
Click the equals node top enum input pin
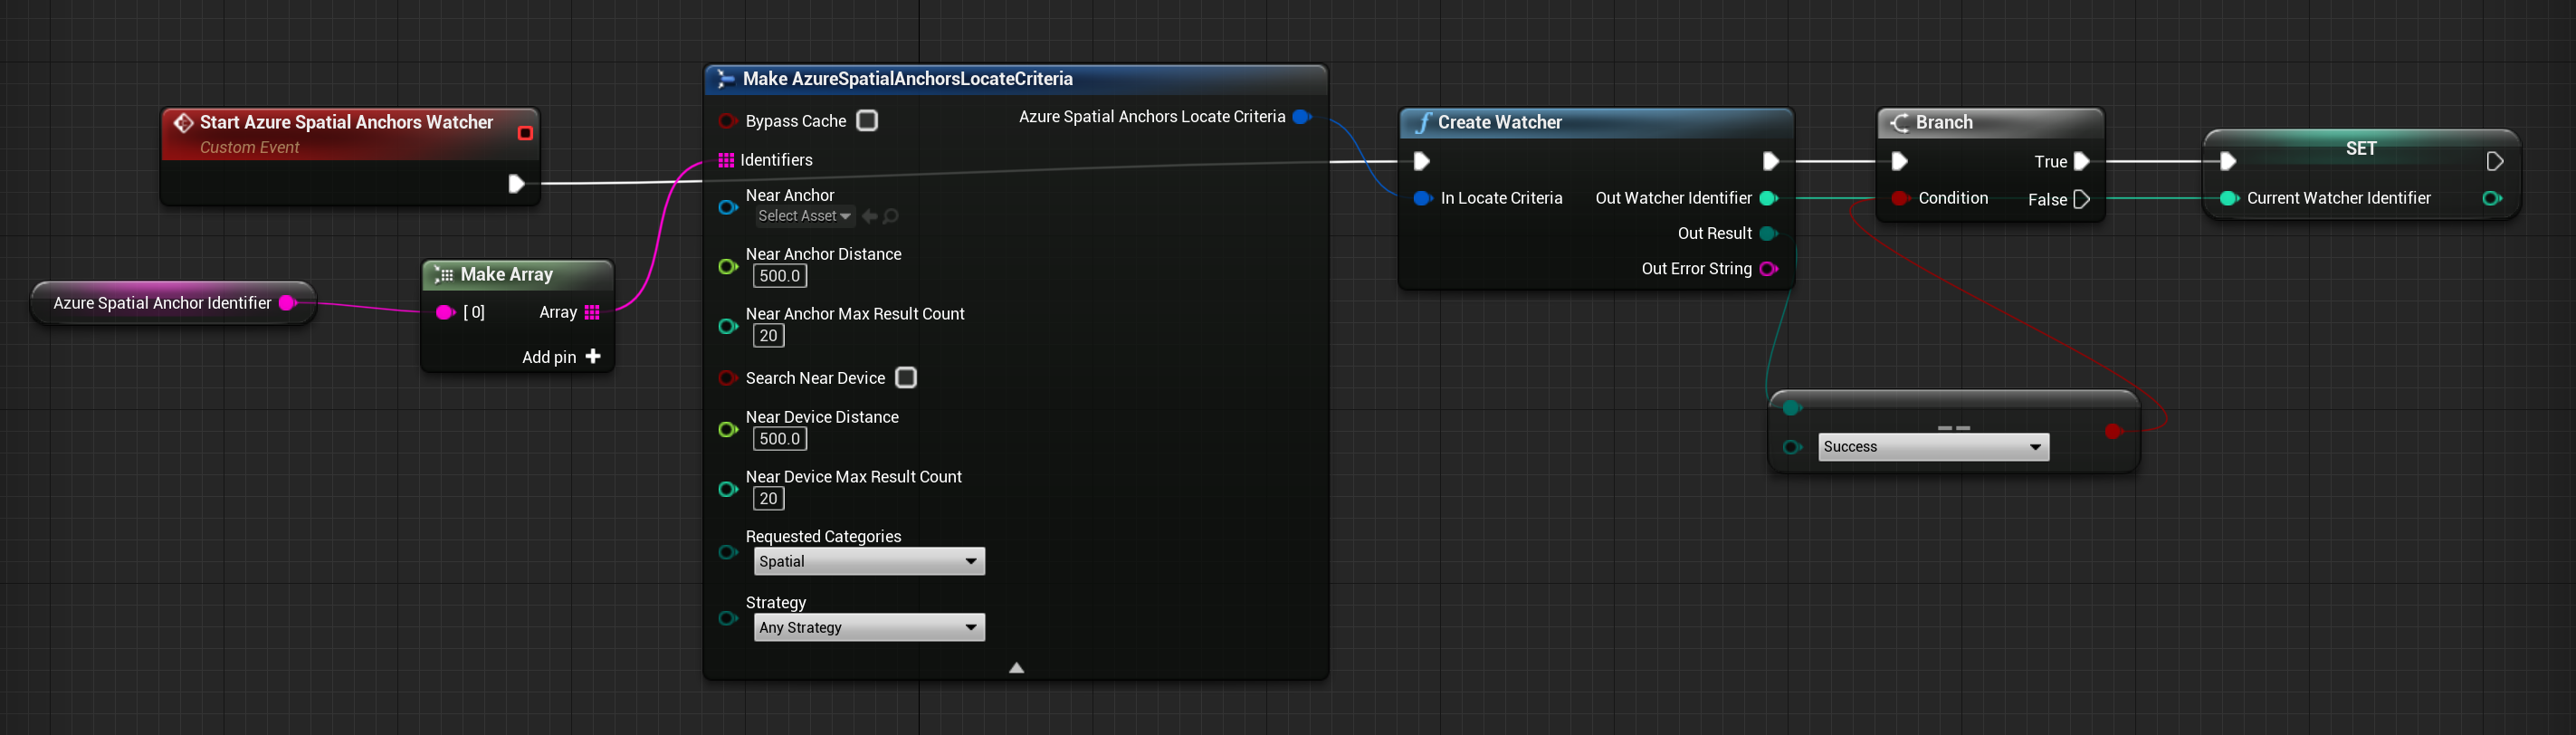point(1792,408)
